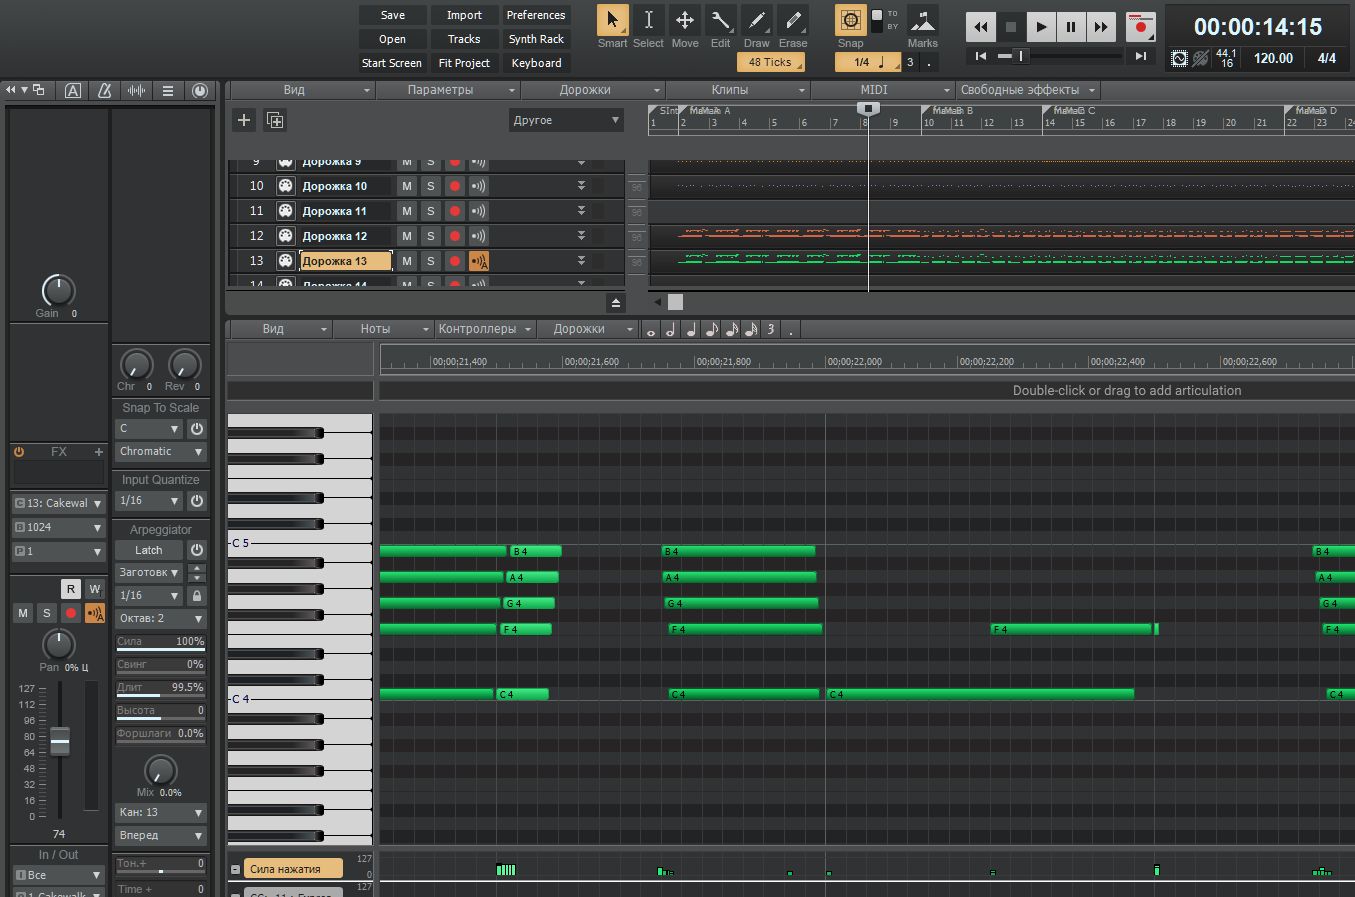Mute track Дорожка 10

pyautogui.click(x=407, y=186)
